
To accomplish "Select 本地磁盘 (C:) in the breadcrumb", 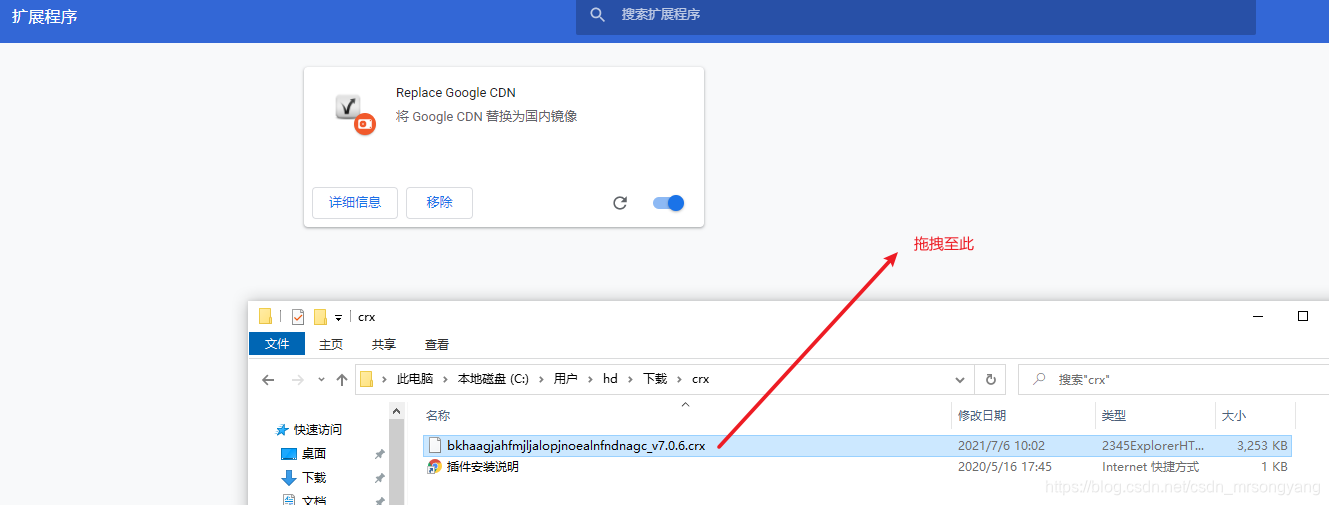I will pos(493,379).
